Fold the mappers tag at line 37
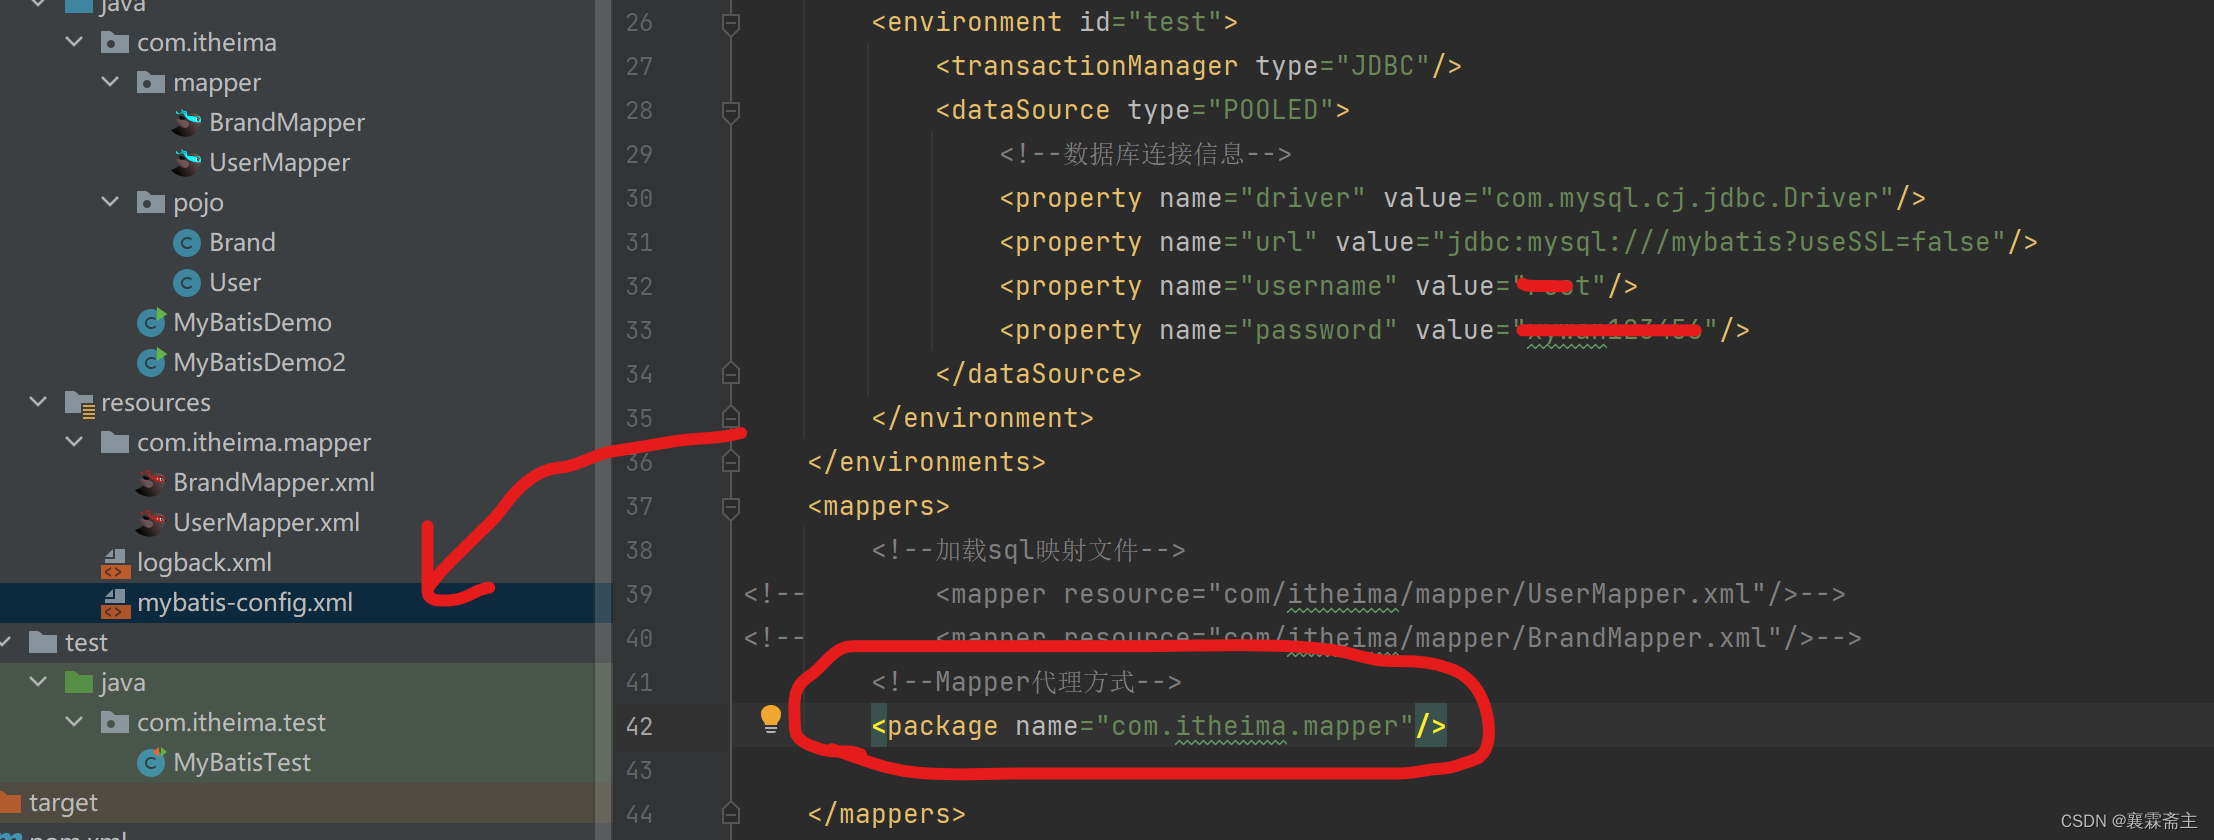 coord(731,507)
